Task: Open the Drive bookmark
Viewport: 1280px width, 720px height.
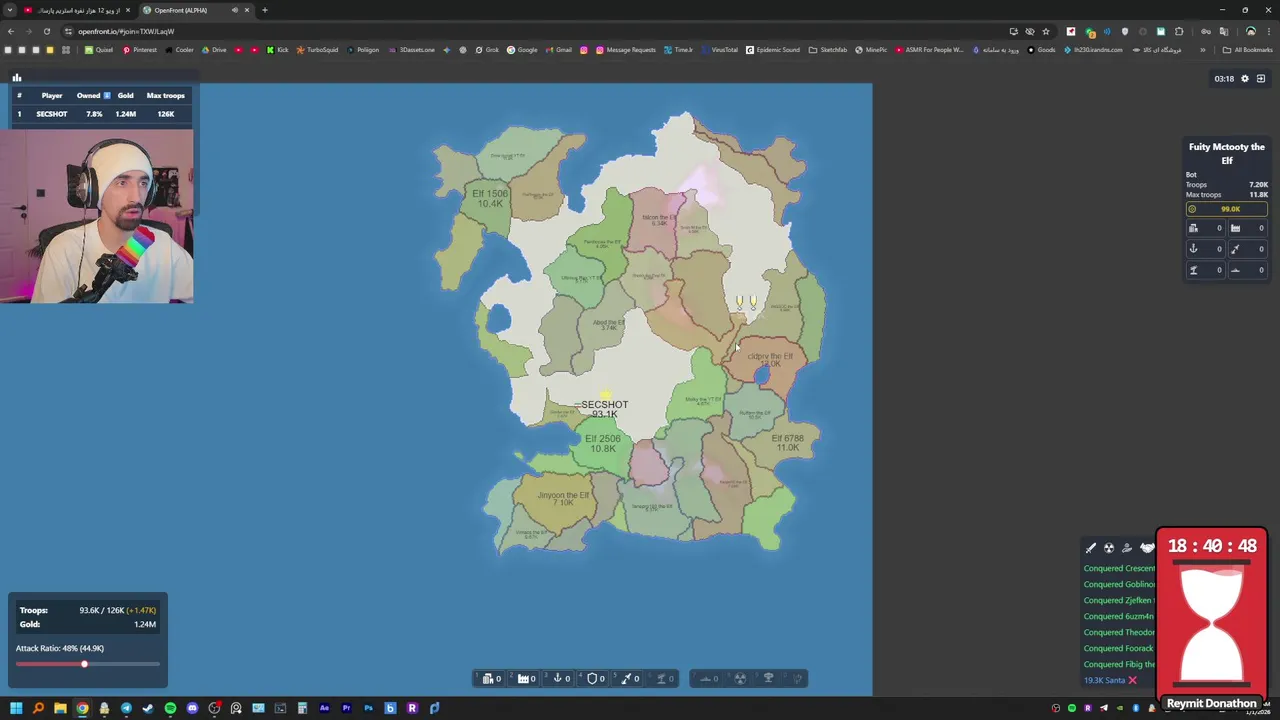Action: pyautogui.click(x=214, y=50)
